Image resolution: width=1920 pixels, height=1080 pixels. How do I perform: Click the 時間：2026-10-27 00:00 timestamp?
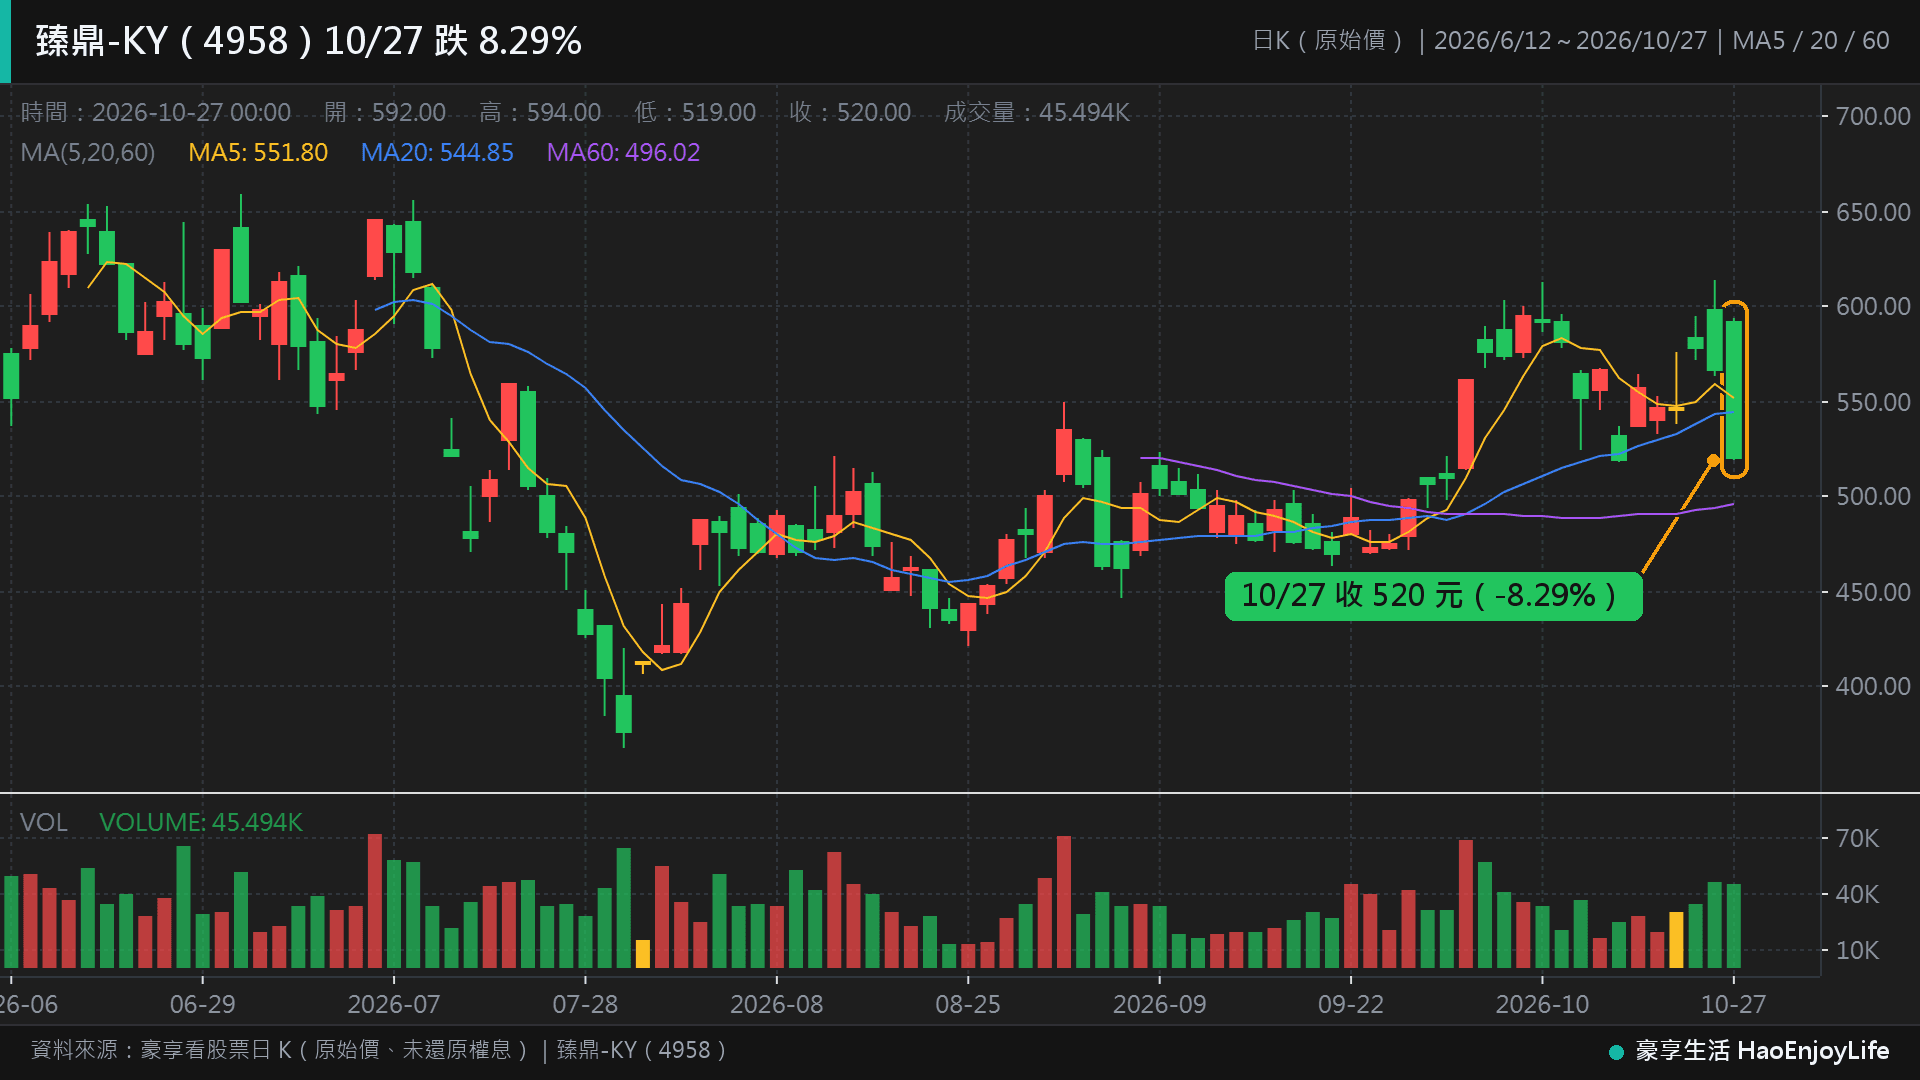156,112
